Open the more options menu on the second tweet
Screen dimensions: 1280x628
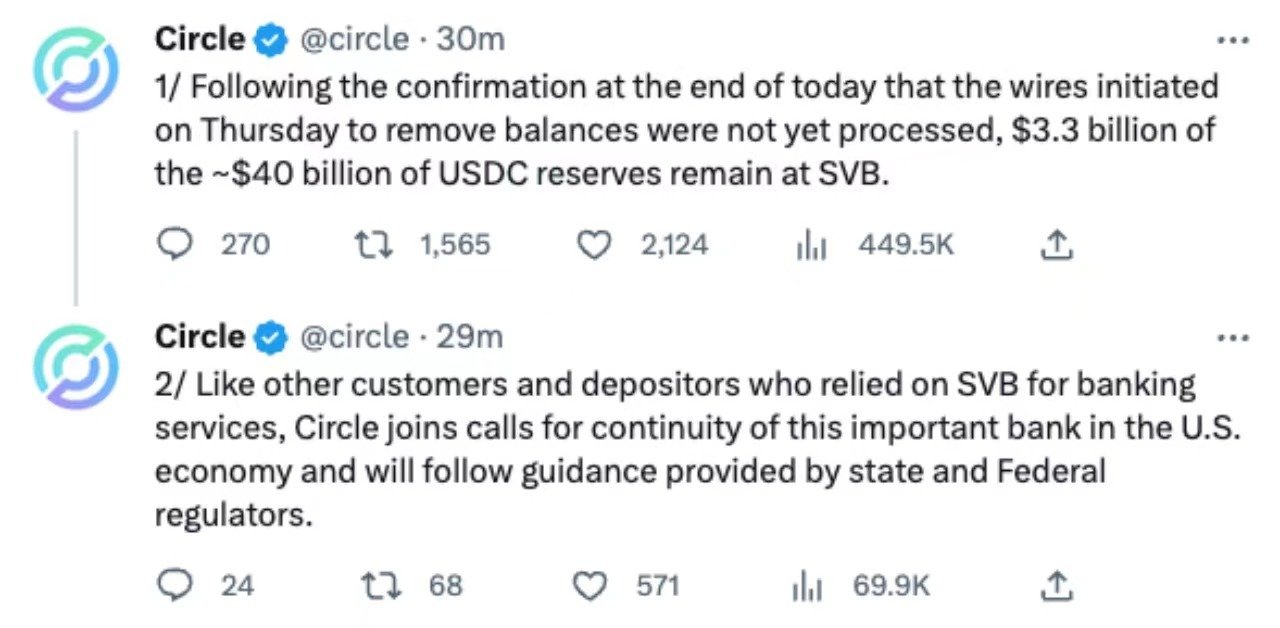point(1233,337)
